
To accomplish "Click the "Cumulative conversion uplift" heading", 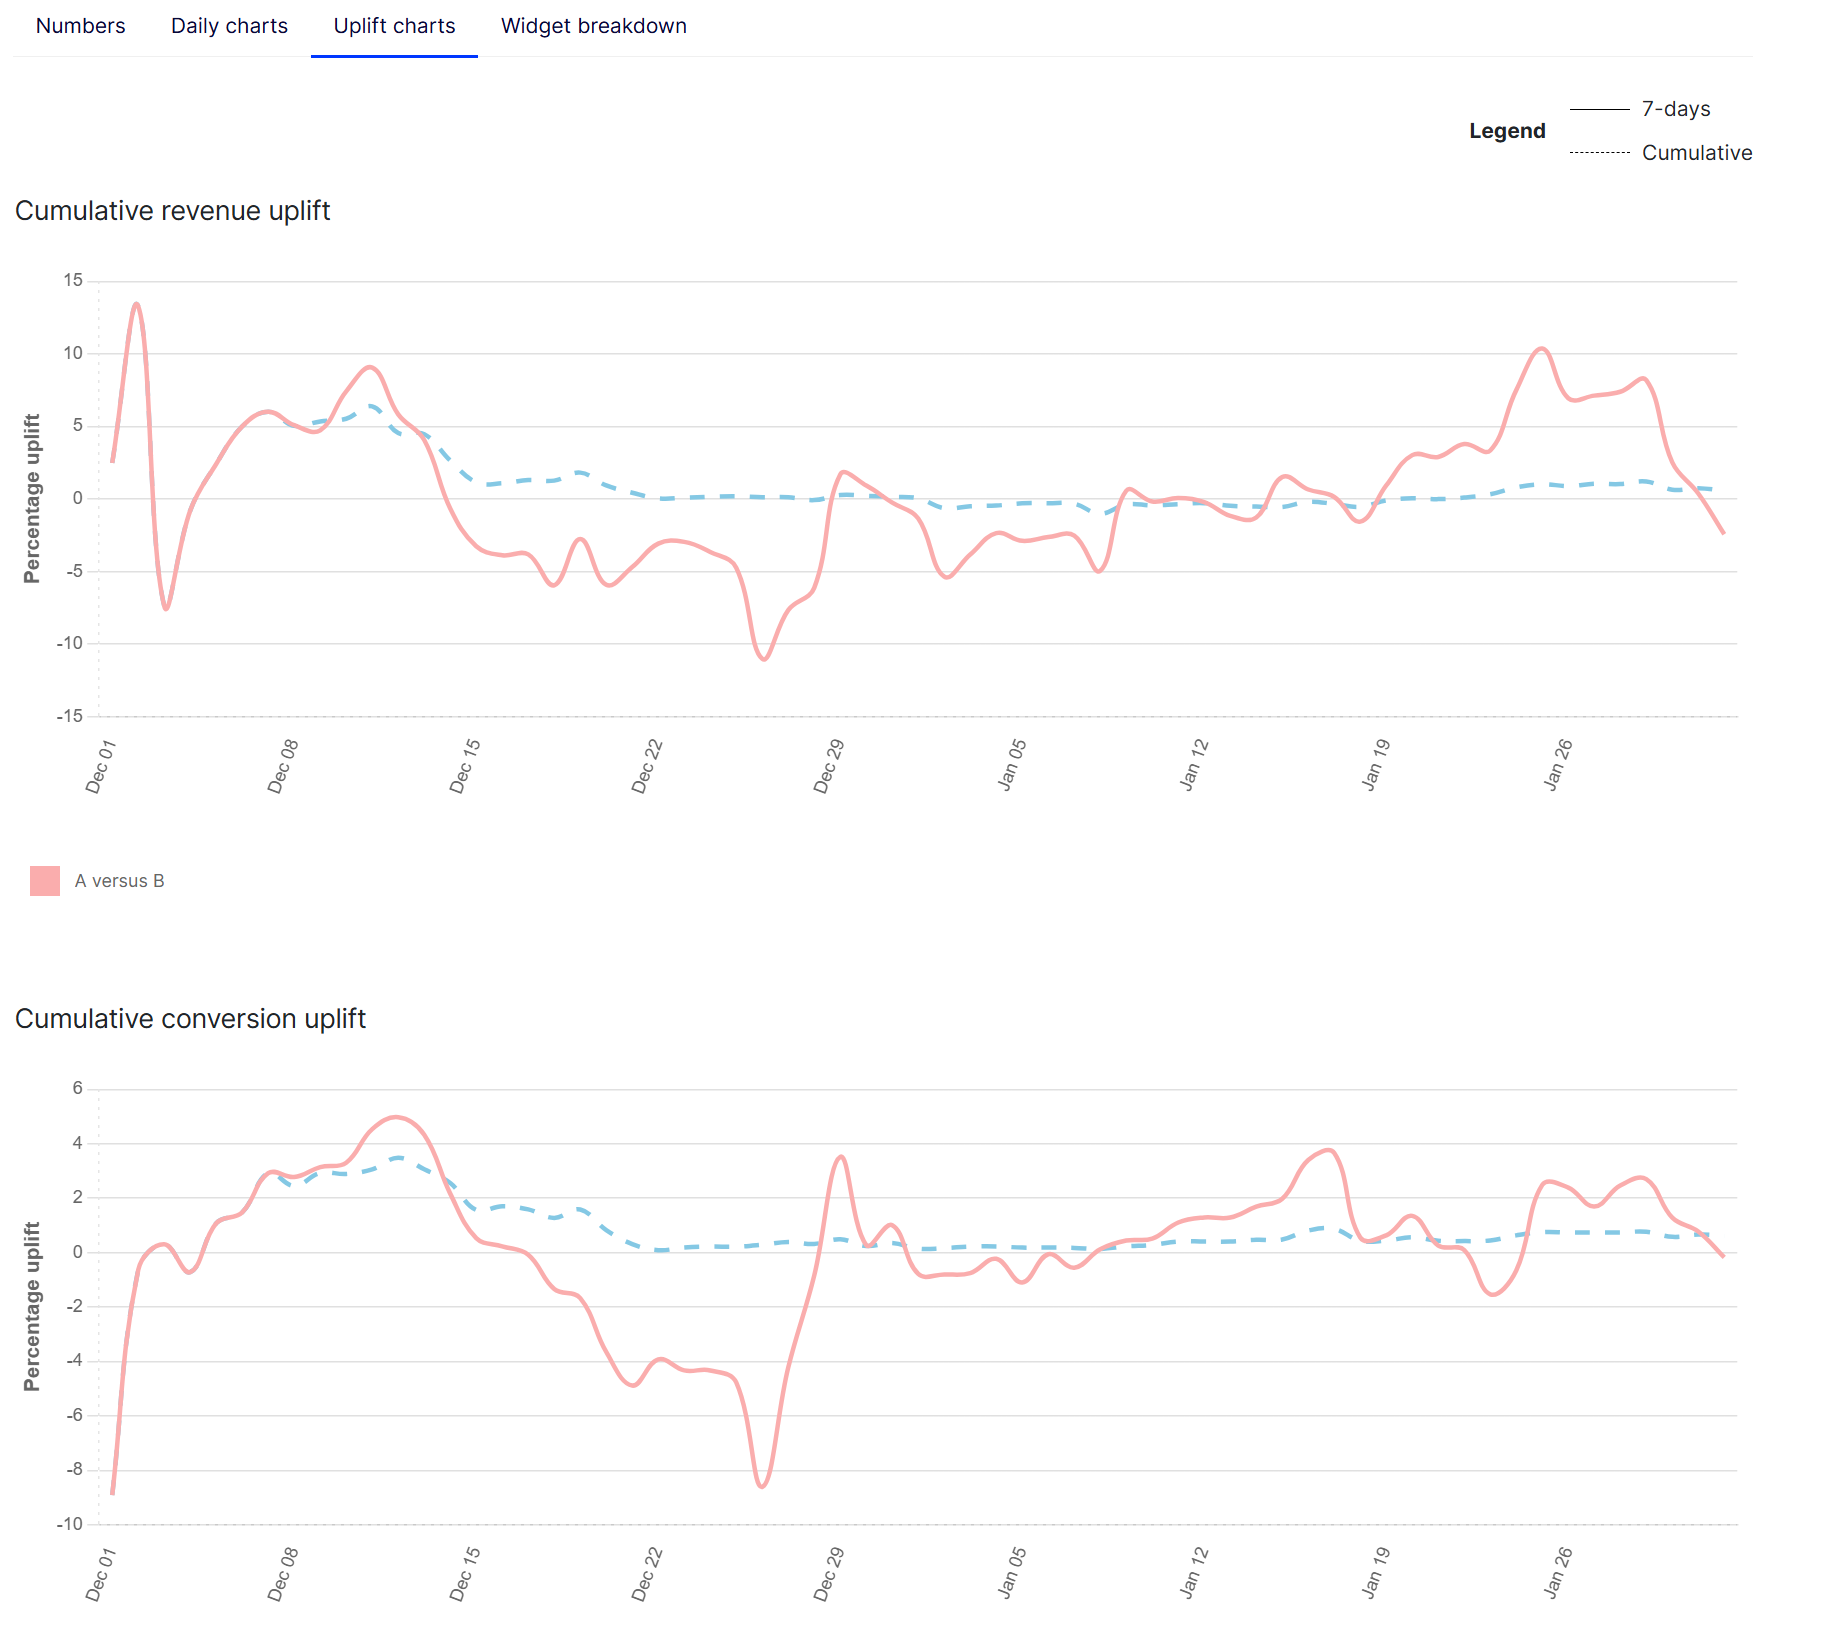I will (x=190, y=1019).
